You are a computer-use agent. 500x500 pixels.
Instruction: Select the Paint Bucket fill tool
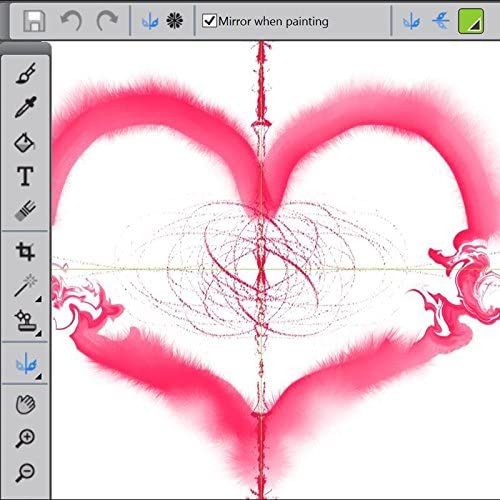point(24,142)
